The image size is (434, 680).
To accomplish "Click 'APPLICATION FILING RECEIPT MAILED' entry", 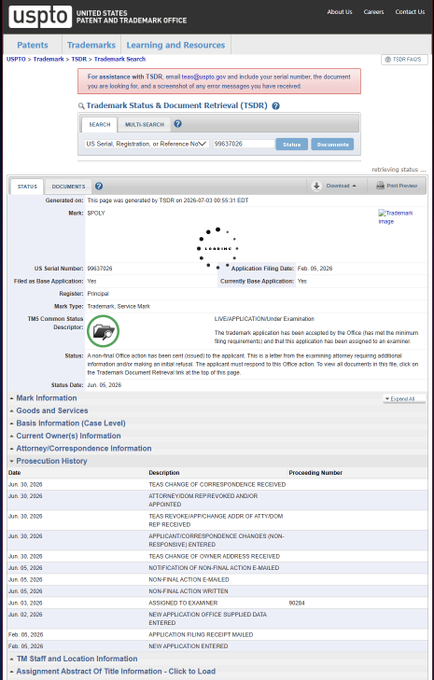I will click(201, 634).
